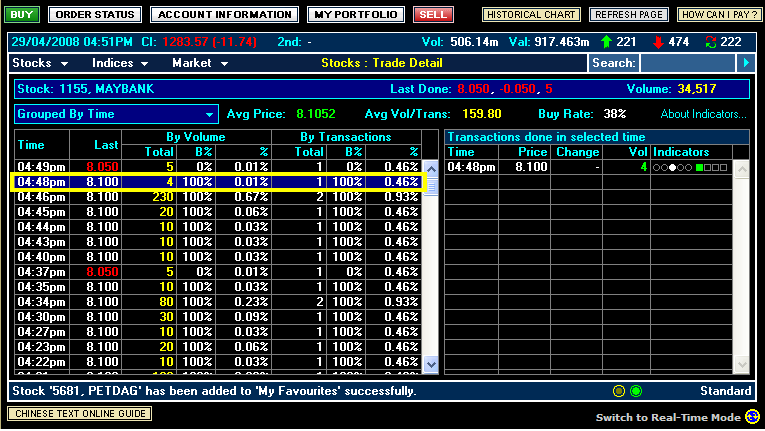765x431 pixels.
Task: Click the unchanged counters icon next to 222
Action: point(711,41)
